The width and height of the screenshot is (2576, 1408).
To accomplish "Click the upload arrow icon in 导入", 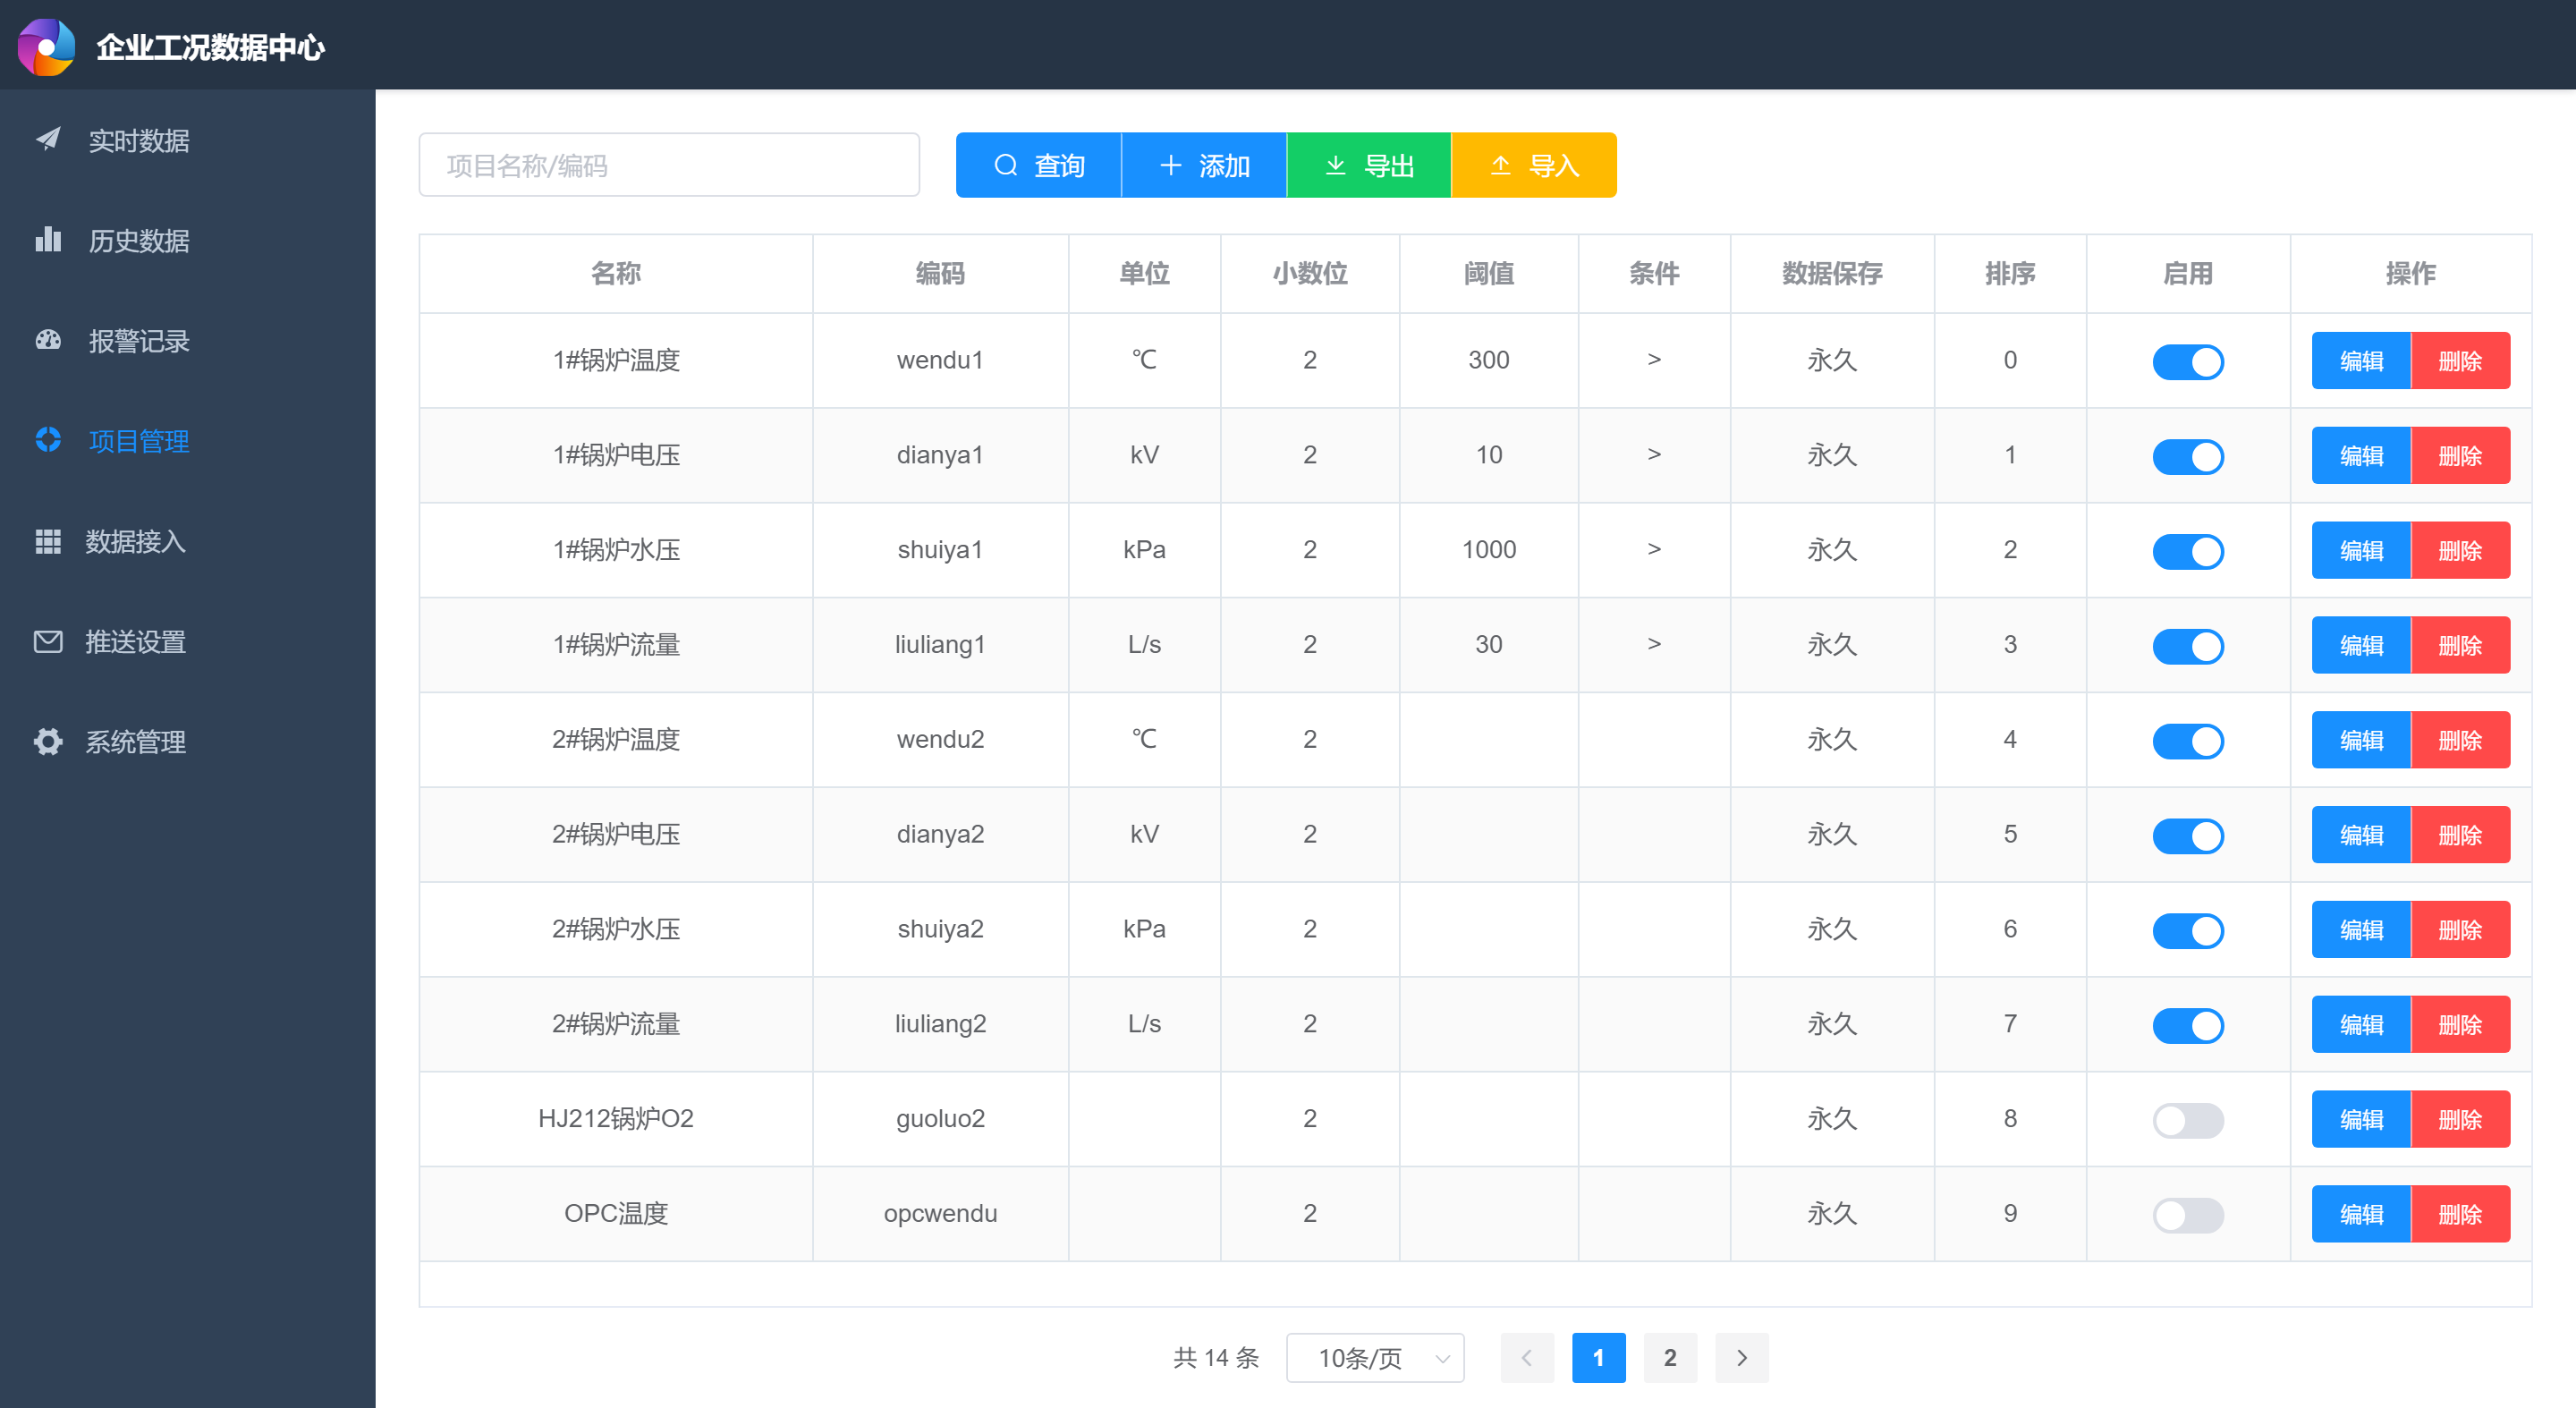I will coord(1500,165).
